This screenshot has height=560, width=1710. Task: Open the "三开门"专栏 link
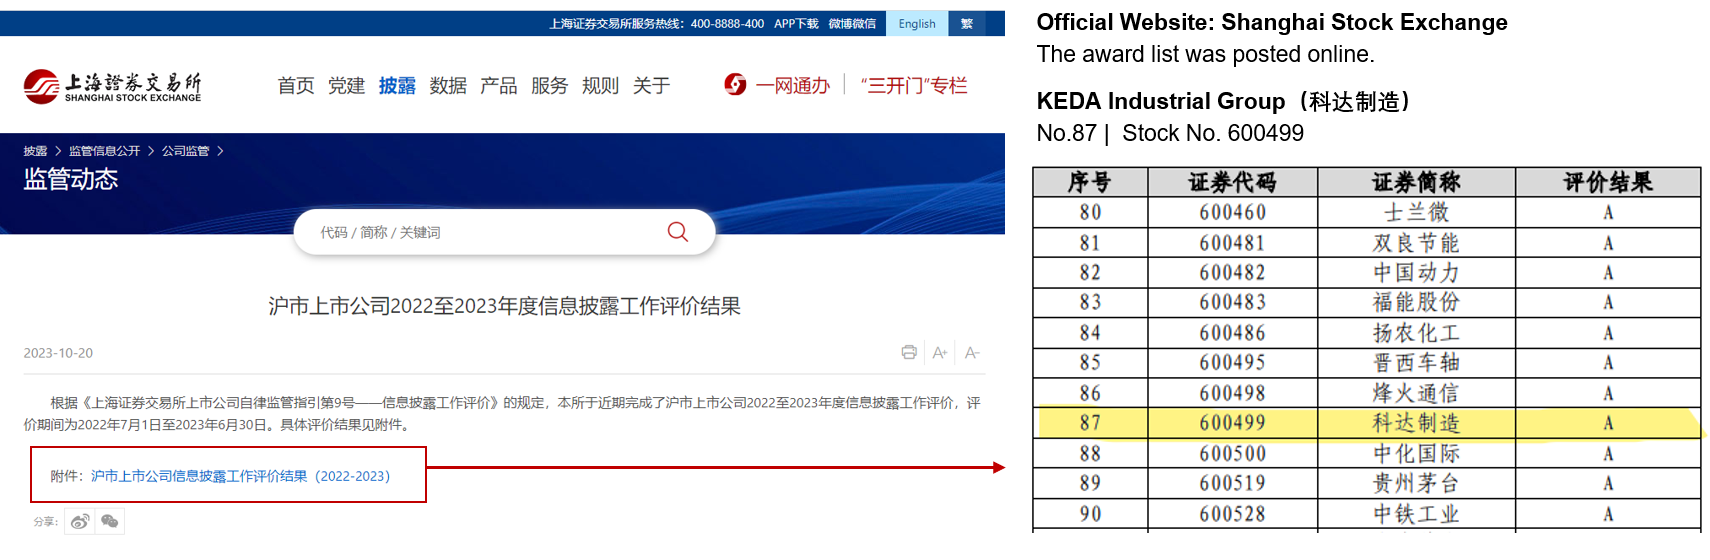point(914,86)
